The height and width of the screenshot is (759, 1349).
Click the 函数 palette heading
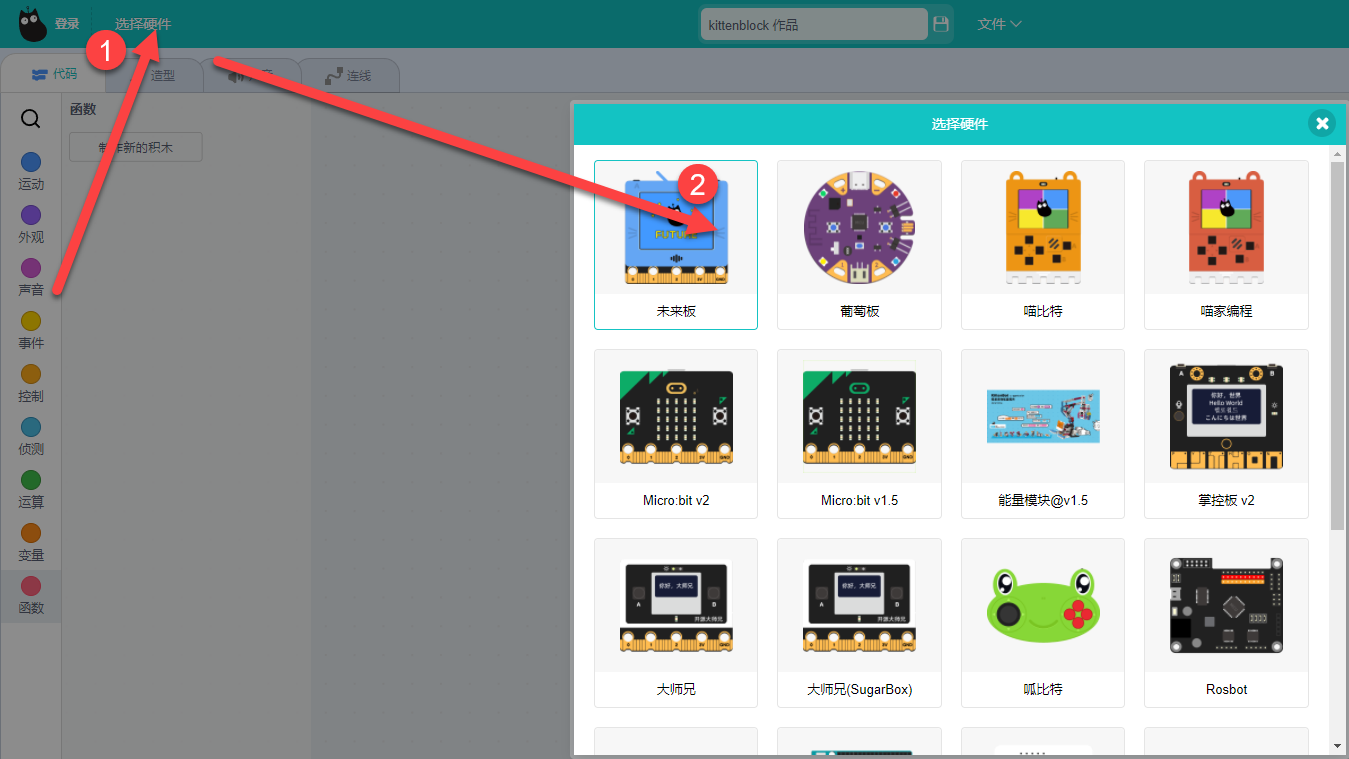[x=83, y=109]
